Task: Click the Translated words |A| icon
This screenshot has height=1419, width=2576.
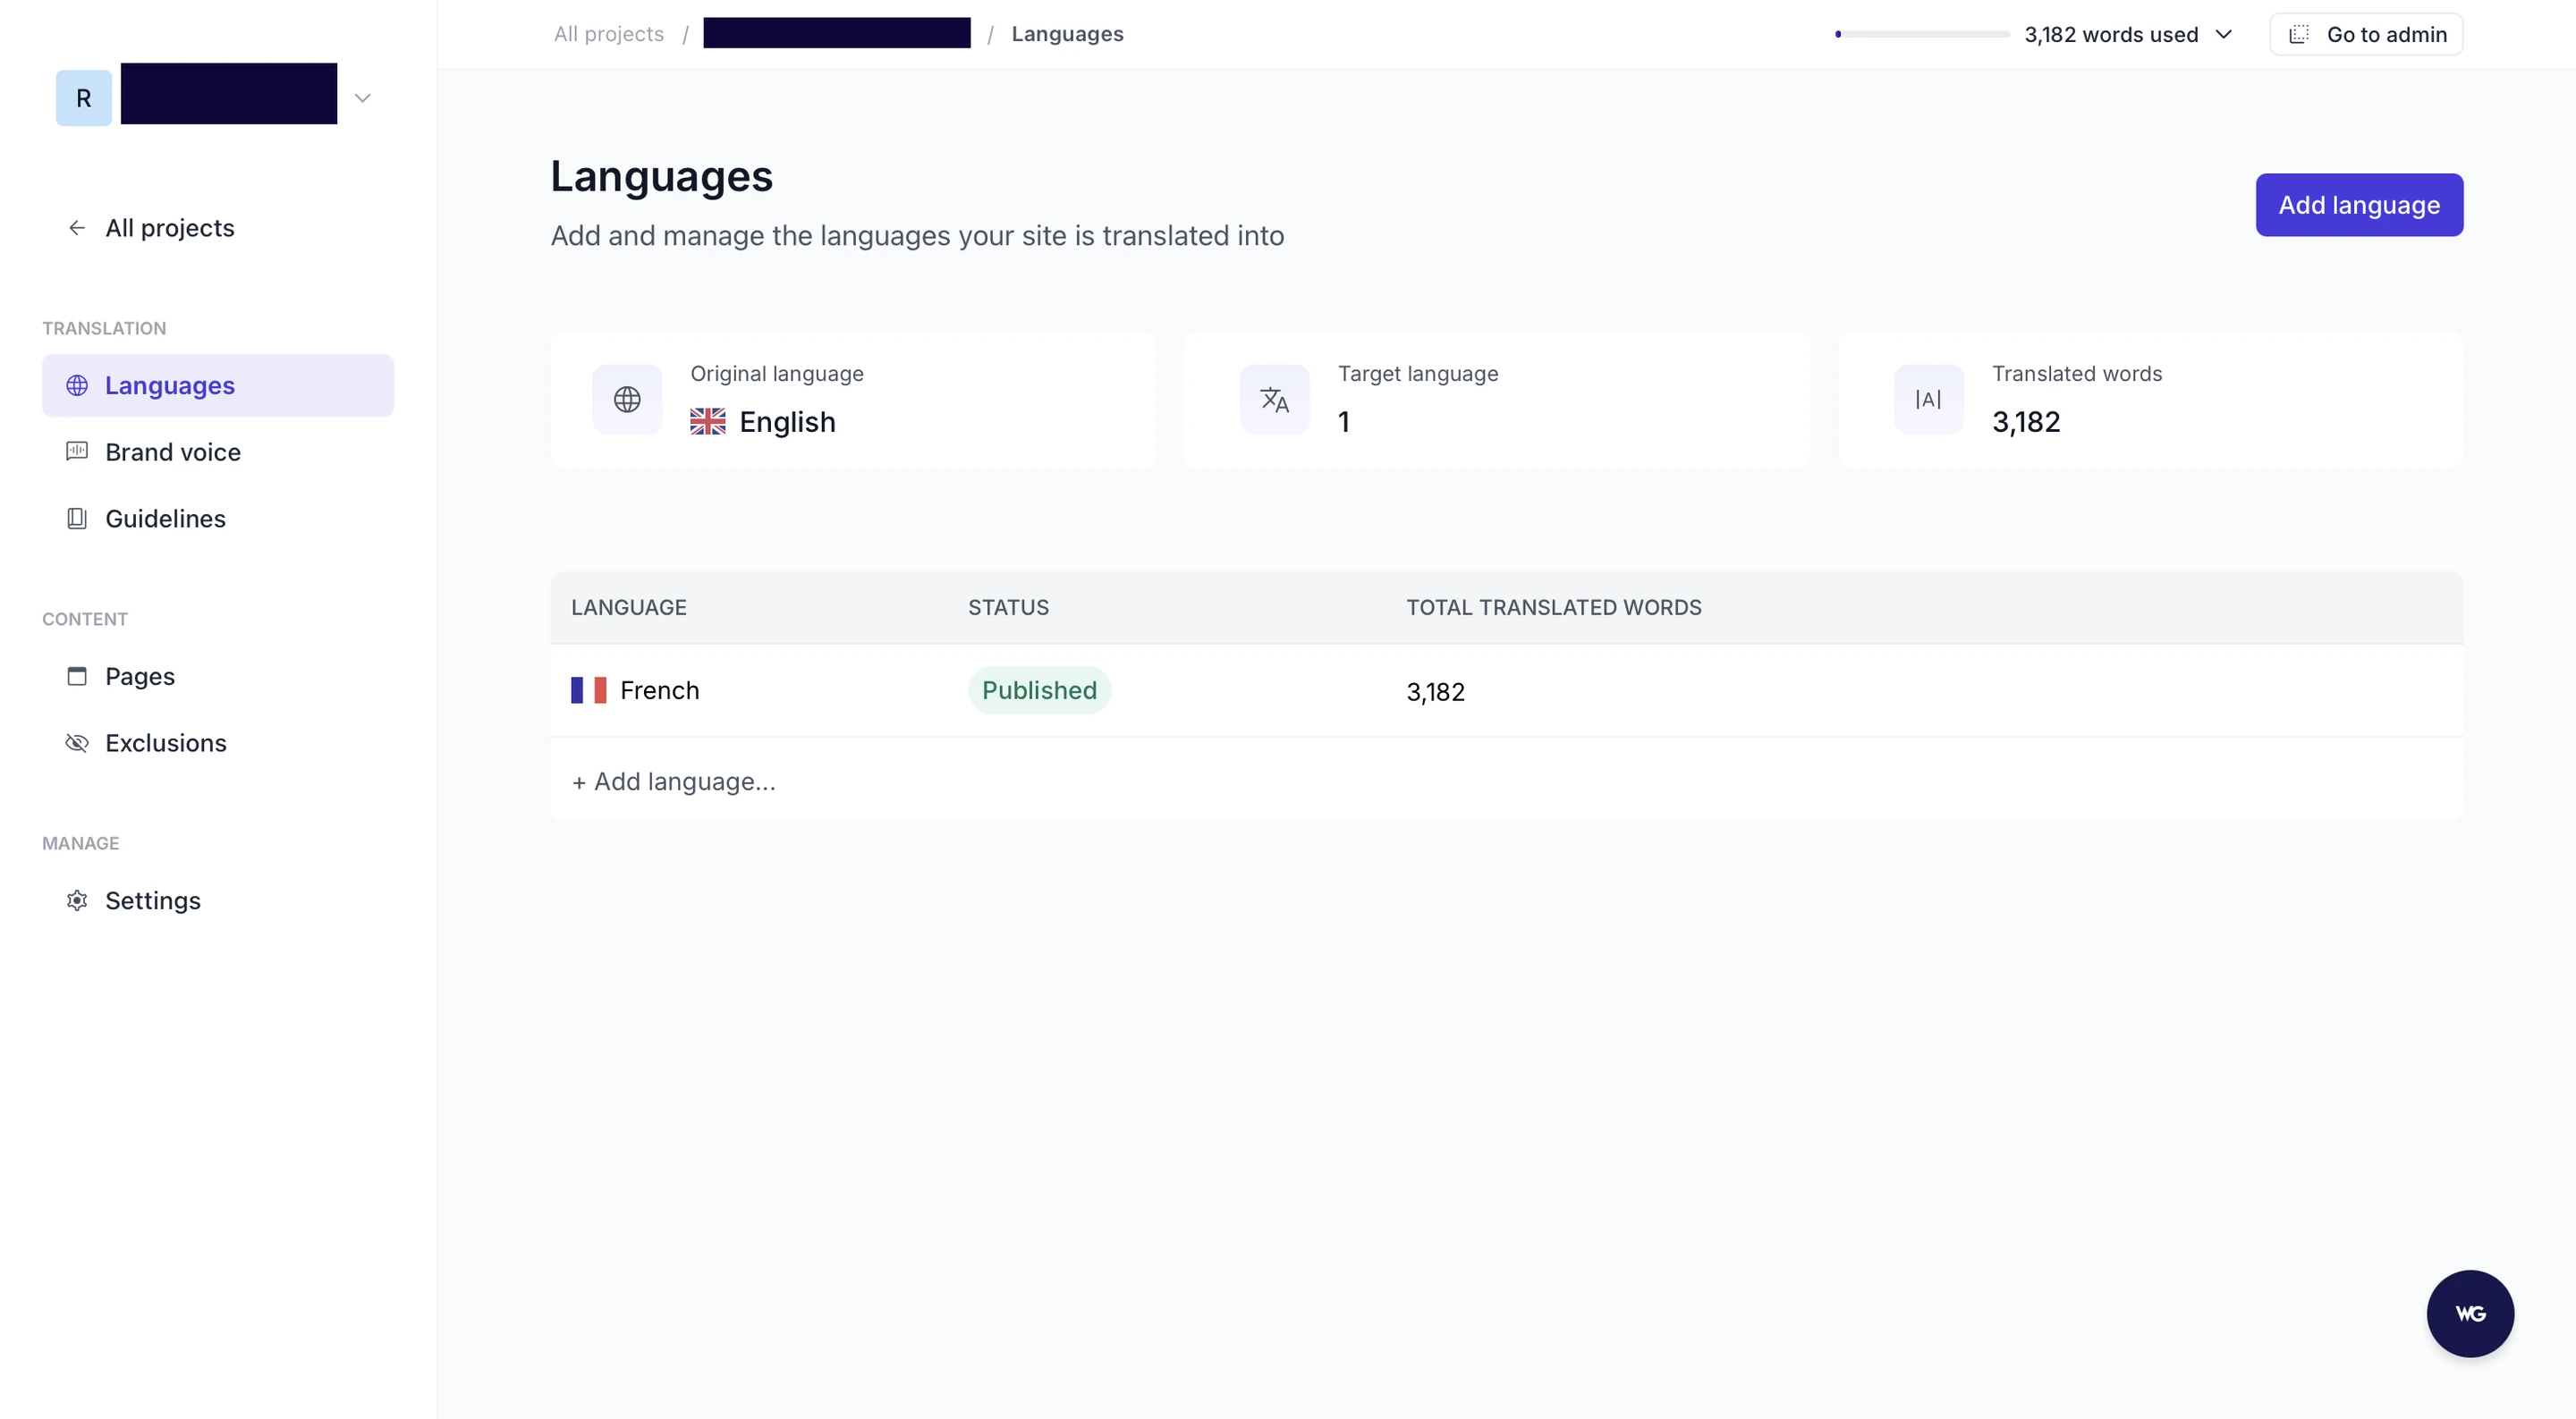Action: [1929, 399]
